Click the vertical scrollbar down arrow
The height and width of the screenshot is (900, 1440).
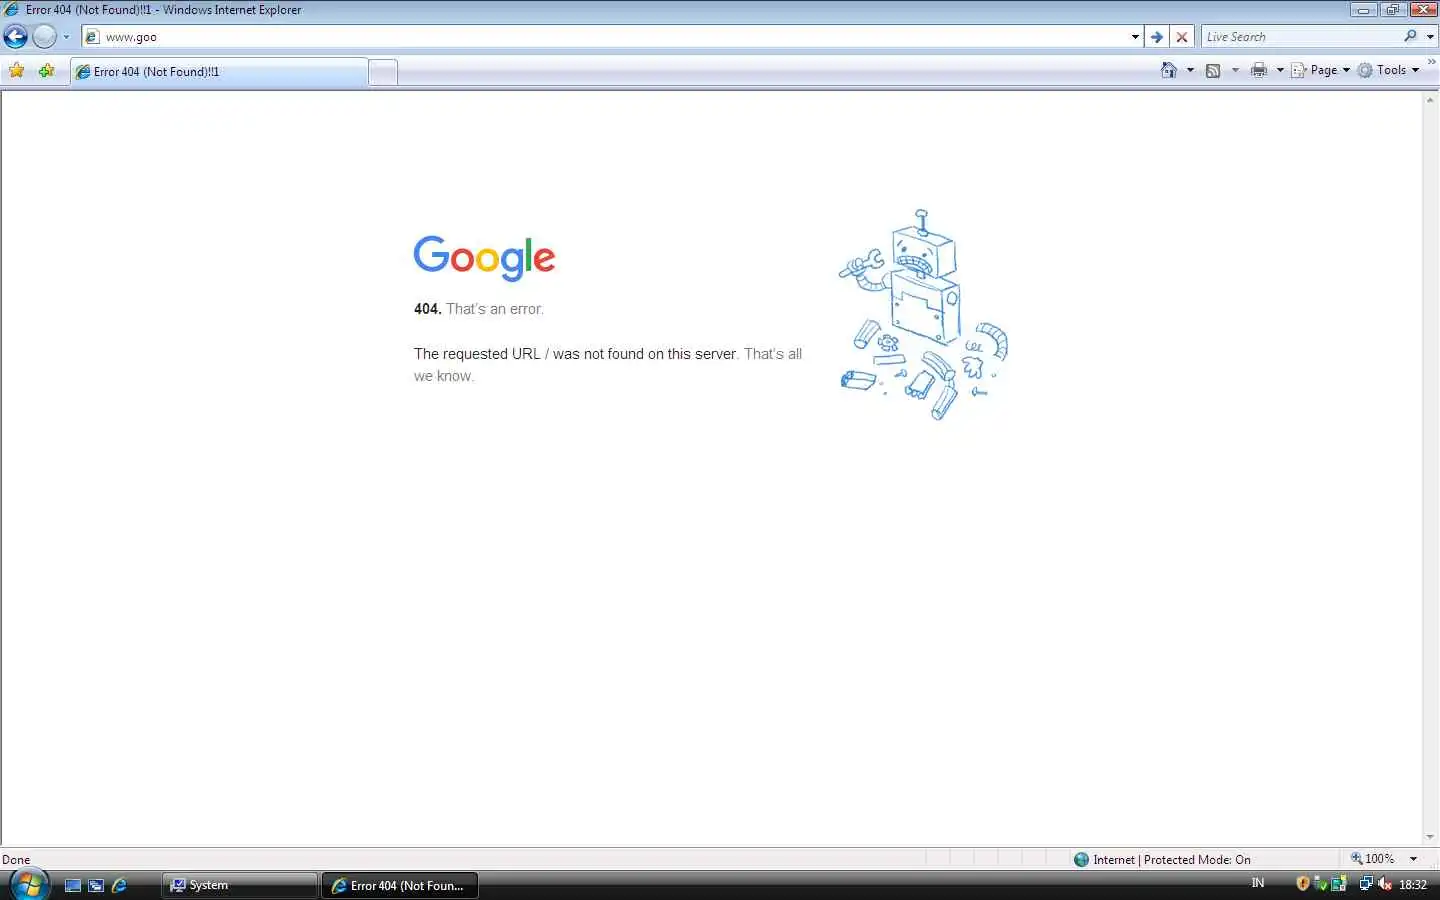[1431, 838]
